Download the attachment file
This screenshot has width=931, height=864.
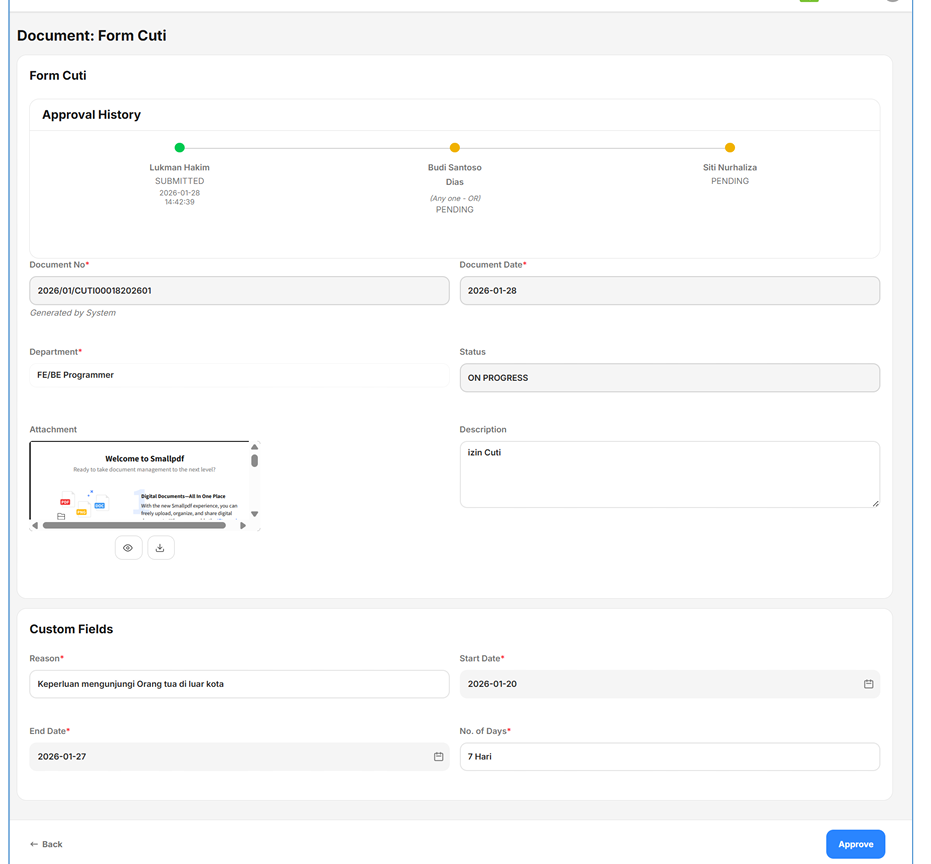point(160,548)
